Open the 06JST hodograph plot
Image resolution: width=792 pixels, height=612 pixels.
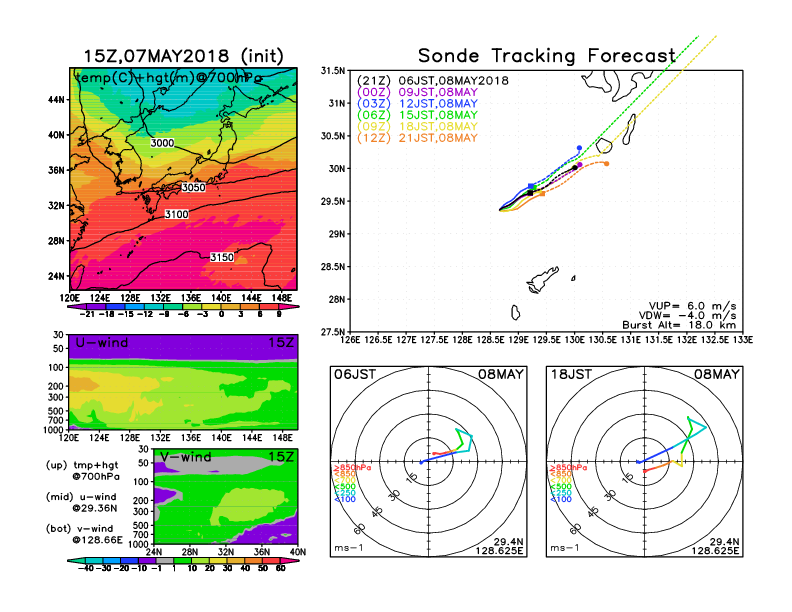pyautogui.click(x=429, y=461)
